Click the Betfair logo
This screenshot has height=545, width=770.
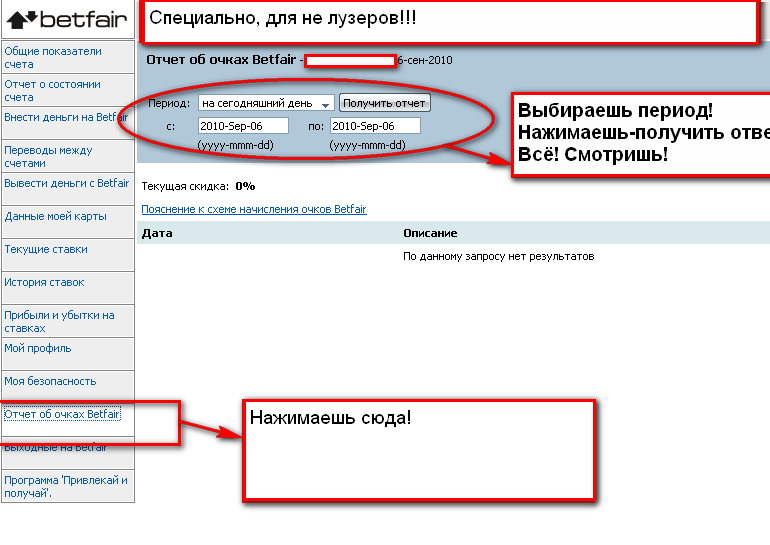click(67, 19)
